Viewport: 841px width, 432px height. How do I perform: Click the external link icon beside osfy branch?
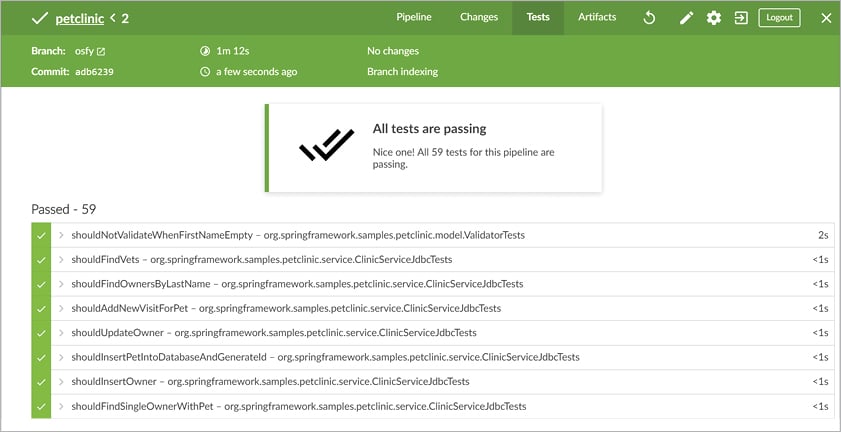pos(101,51)
